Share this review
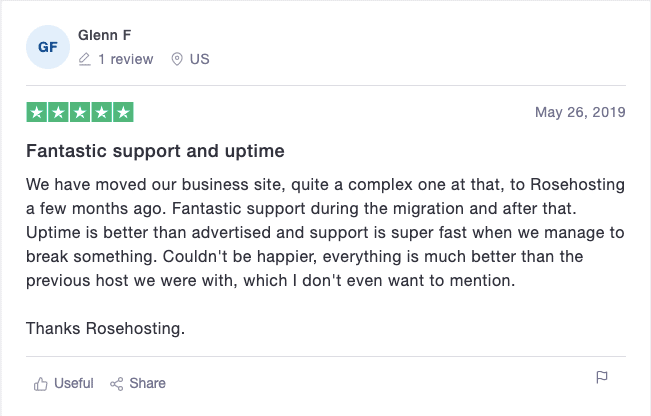 tap(147, 383)
